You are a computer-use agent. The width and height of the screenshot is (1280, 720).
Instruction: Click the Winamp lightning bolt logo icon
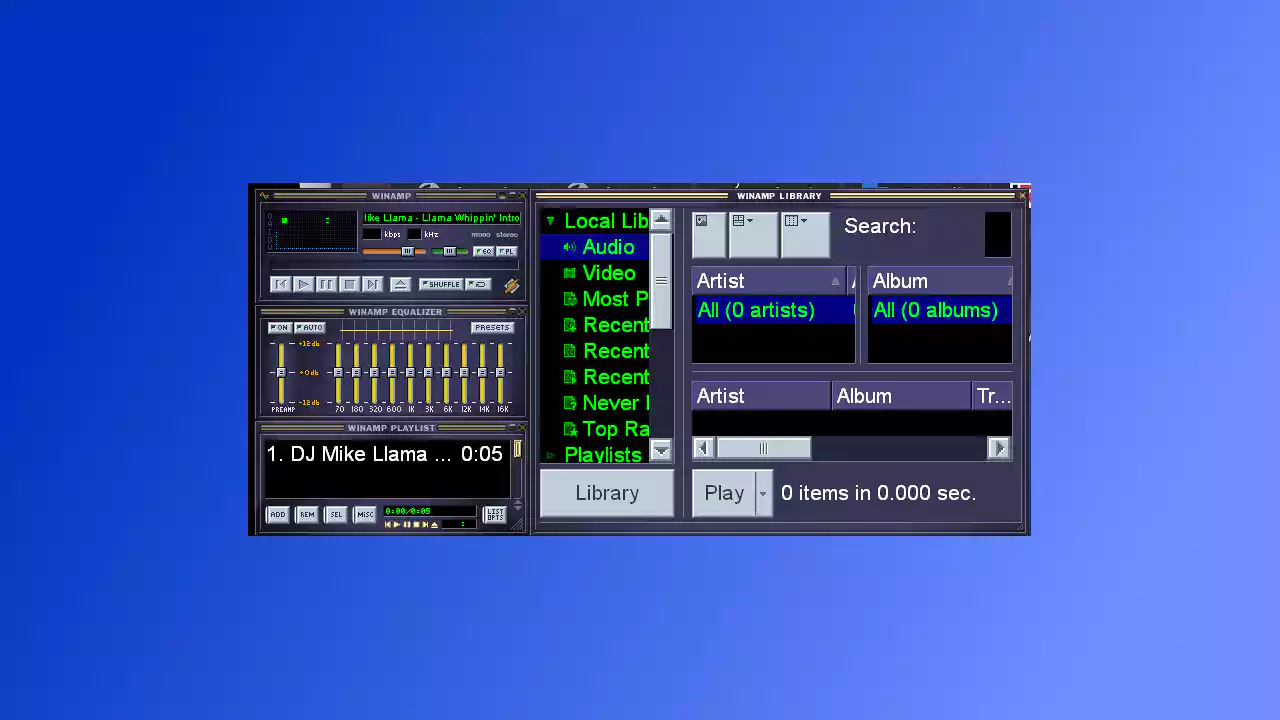click(512, 286)
